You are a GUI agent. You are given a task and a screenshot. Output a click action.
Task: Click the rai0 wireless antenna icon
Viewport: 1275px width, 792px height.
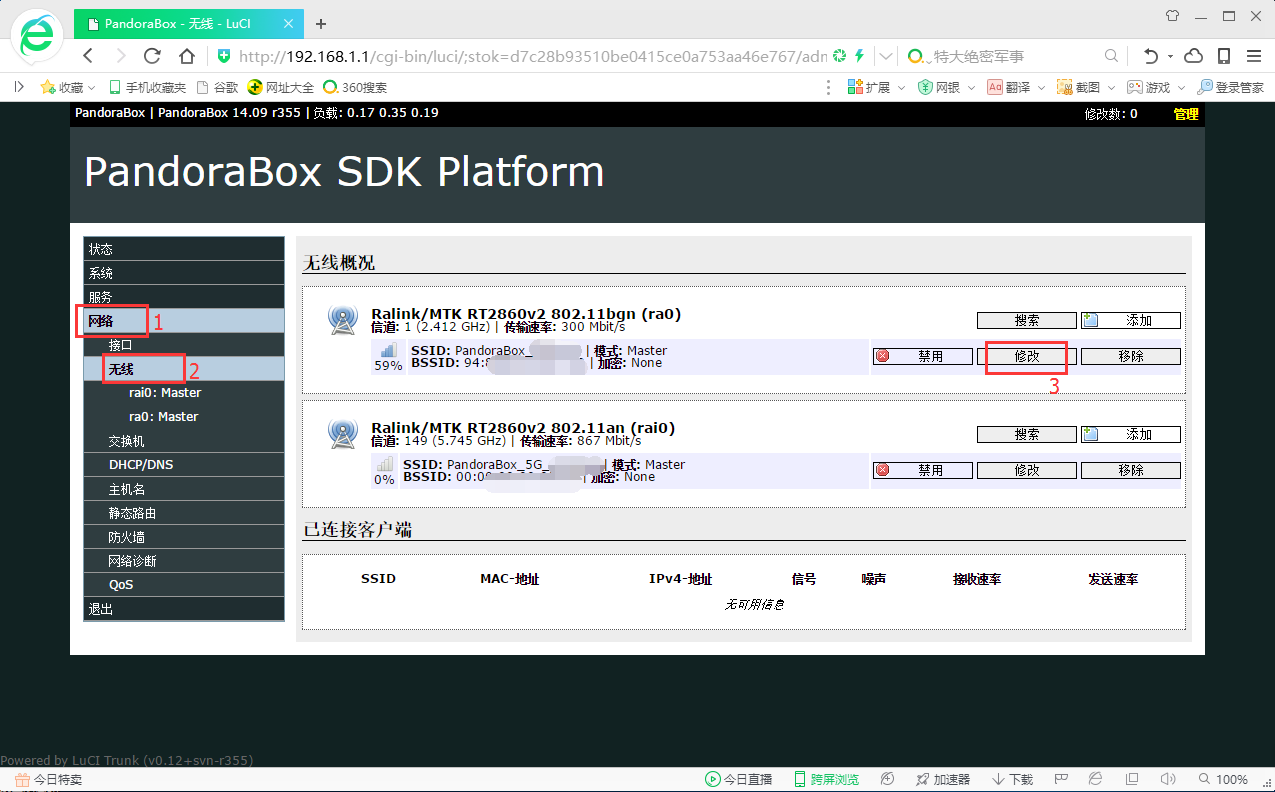tap(342, 434)
